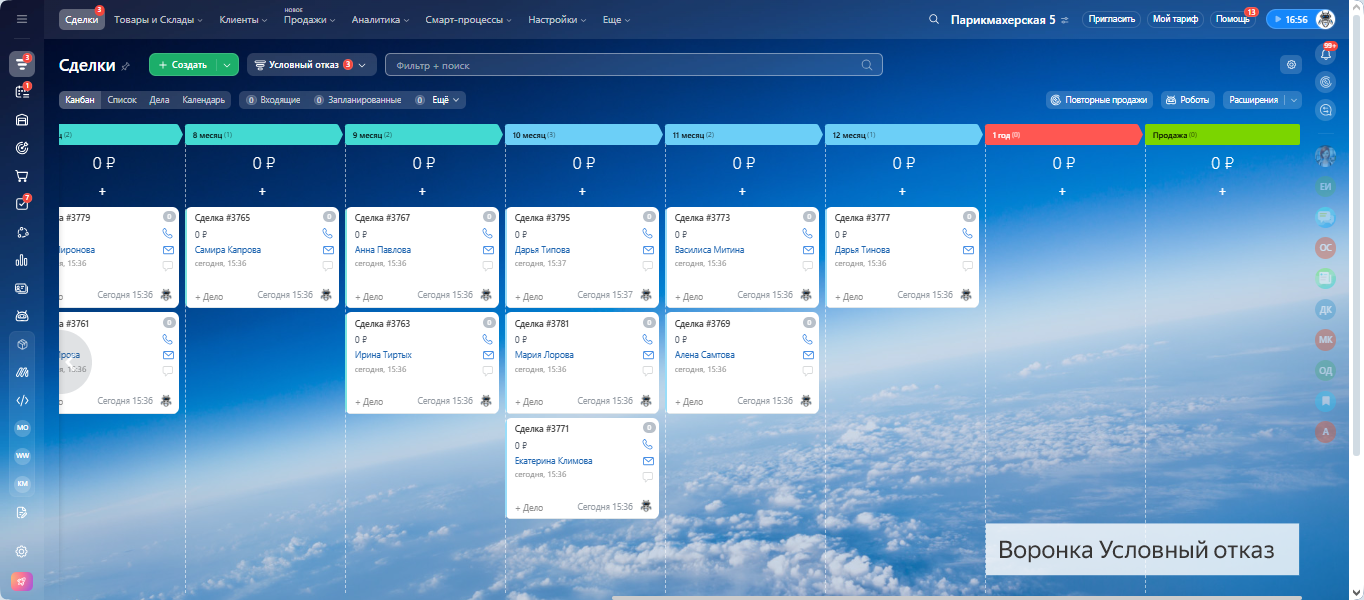The width and height of the screenshot is (1364, 600).
Task: Open the ОС user chat avatar on the right
Action: pyautogui.click(x=1326, y=246)
